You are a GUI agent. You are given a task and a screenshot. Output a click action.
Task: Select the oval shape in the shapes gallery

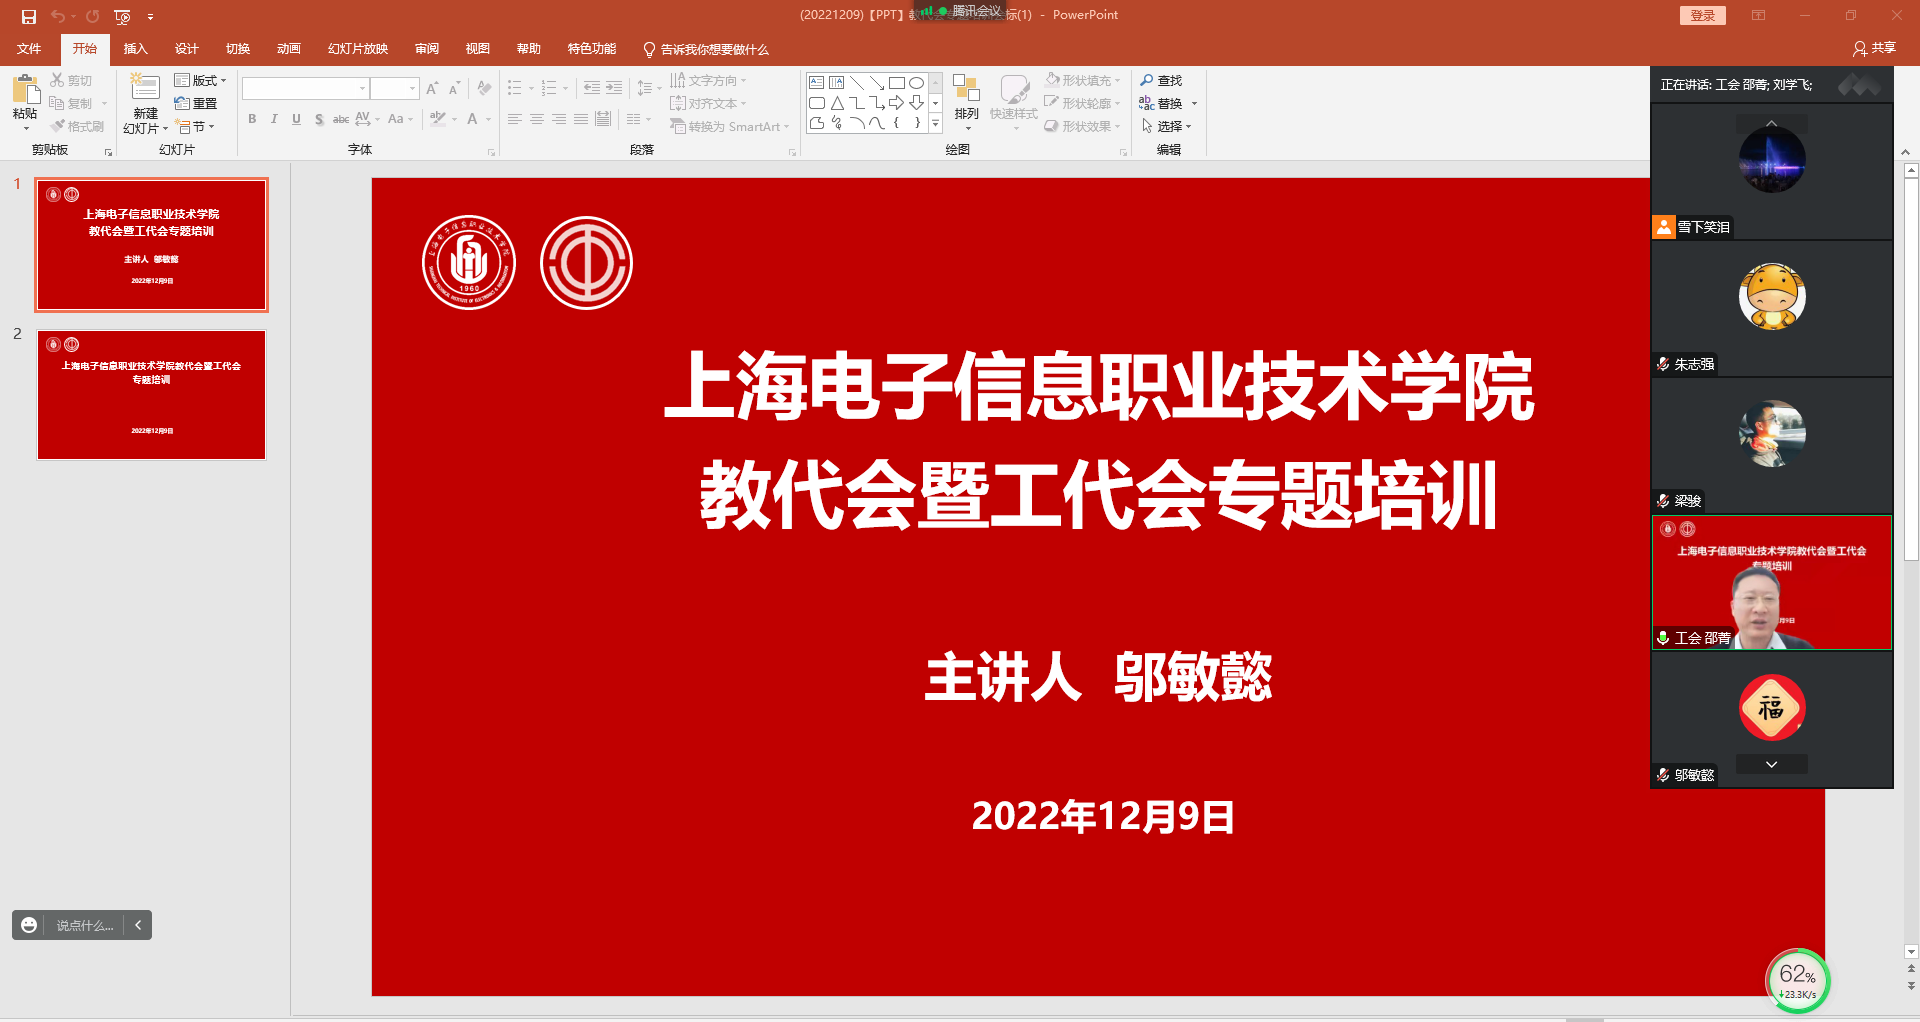point(916,83)
